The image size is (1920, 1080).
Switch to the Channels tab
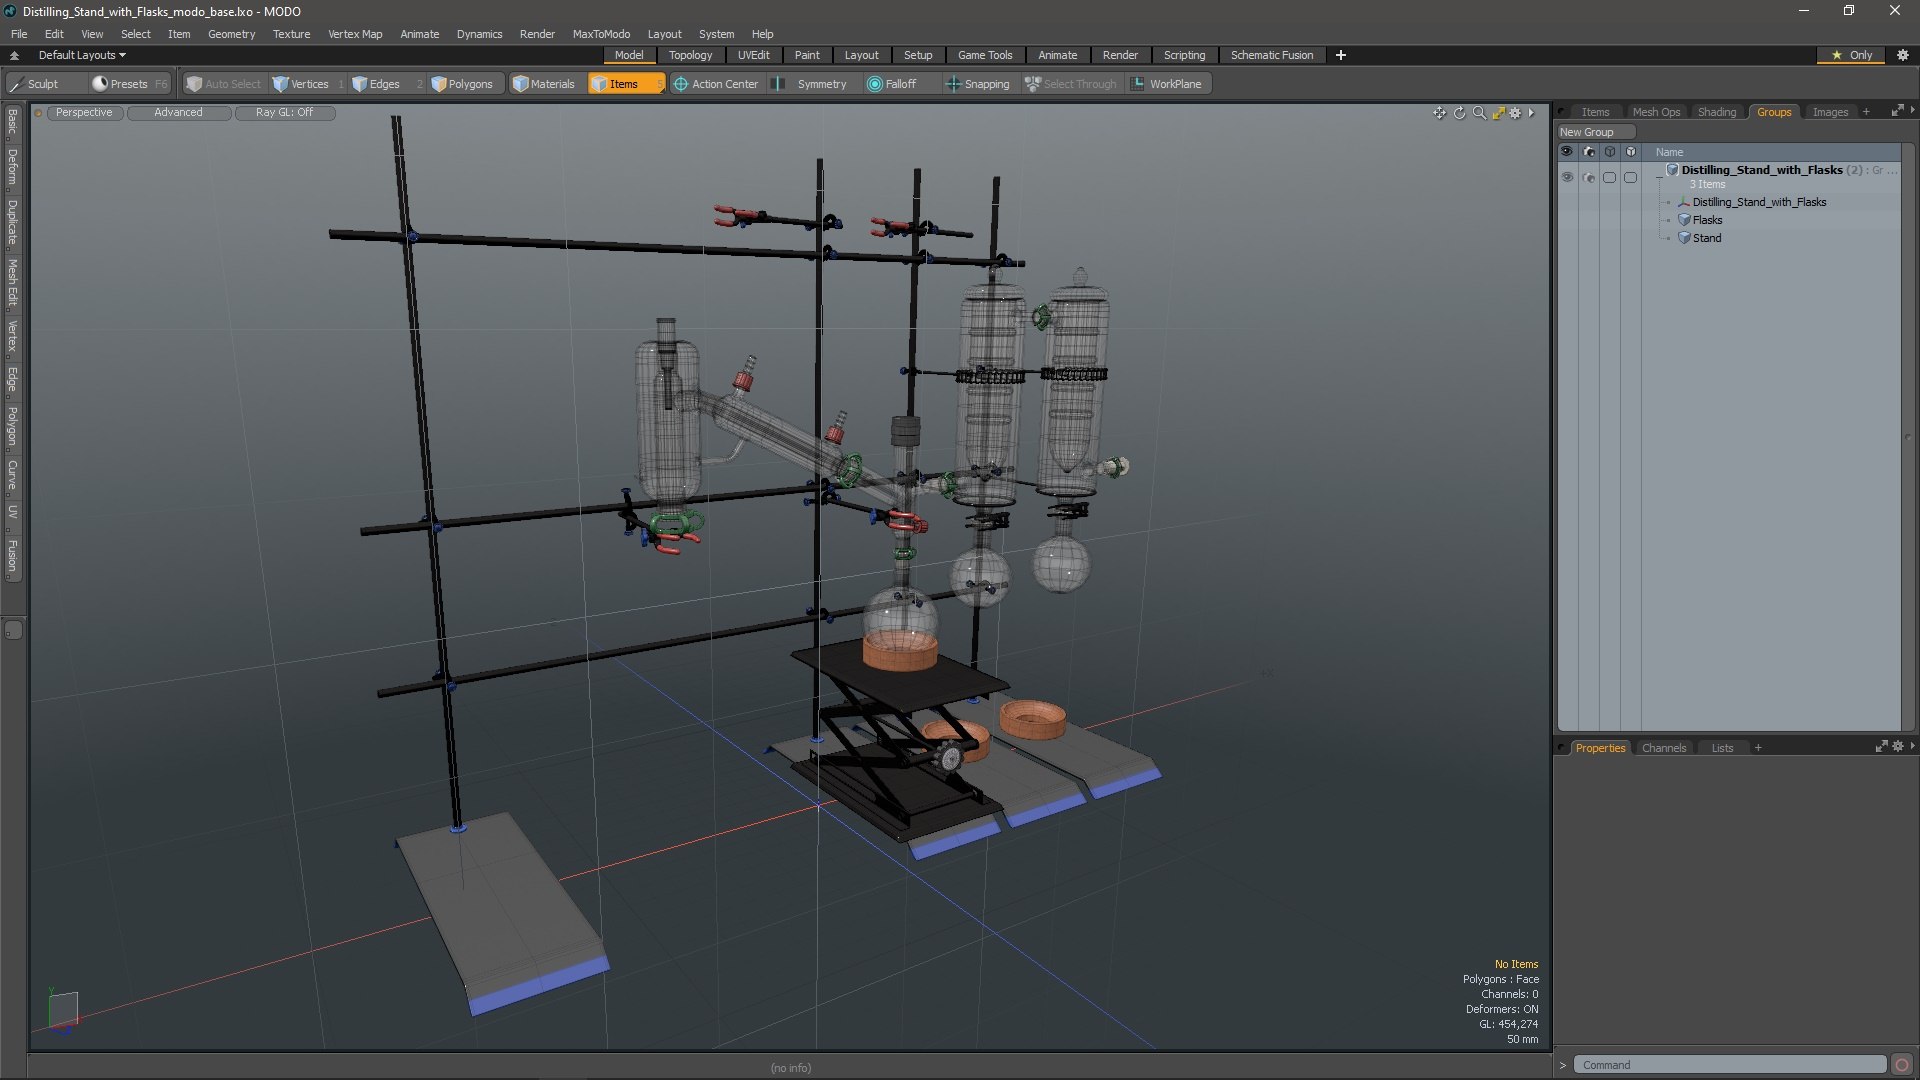tap(1663, 748)
